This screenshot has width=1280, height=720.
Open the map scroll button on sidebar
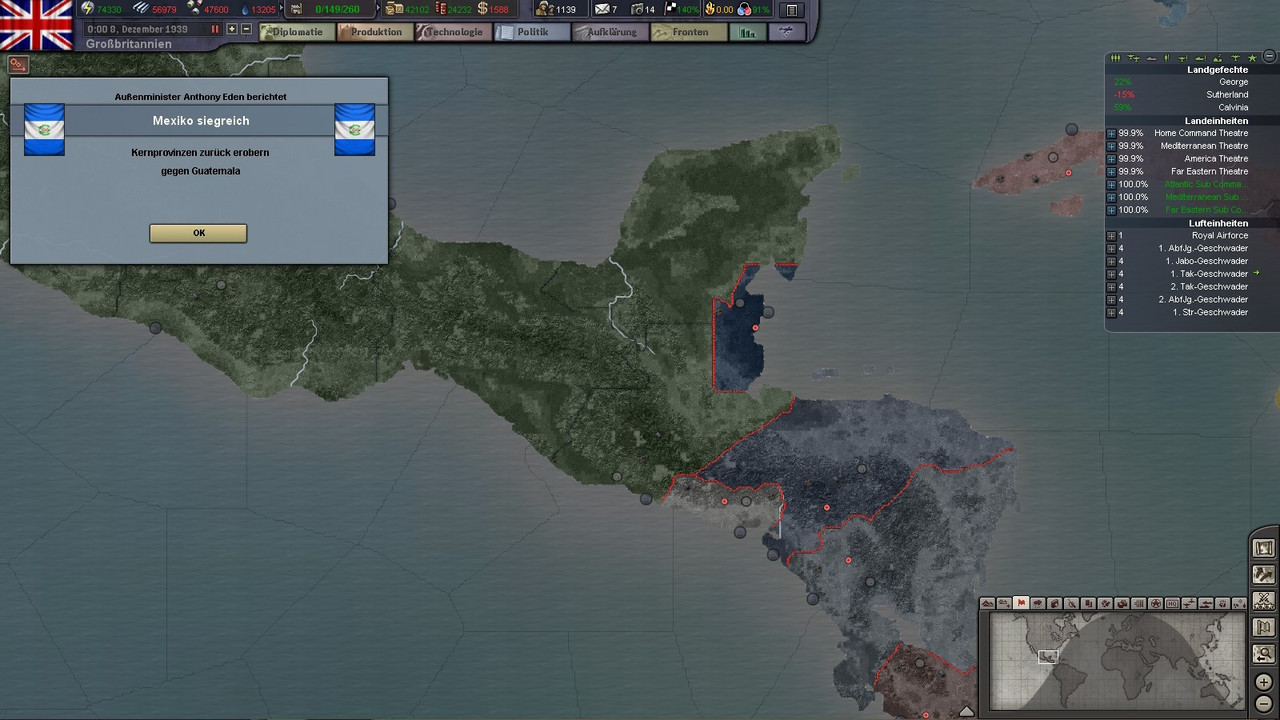[x=1264, y=548]
